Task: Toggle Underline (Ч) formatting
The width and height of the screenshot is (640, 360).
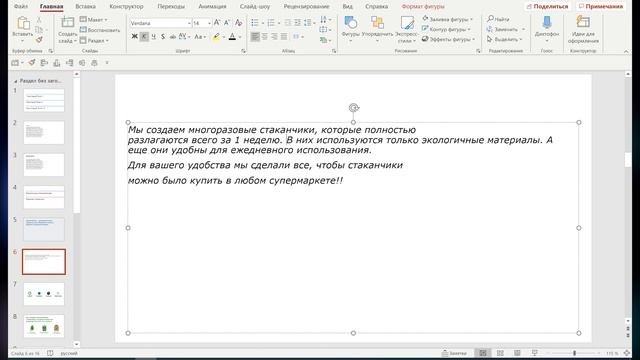Action: pyautogui.click(x=153, y=37)
